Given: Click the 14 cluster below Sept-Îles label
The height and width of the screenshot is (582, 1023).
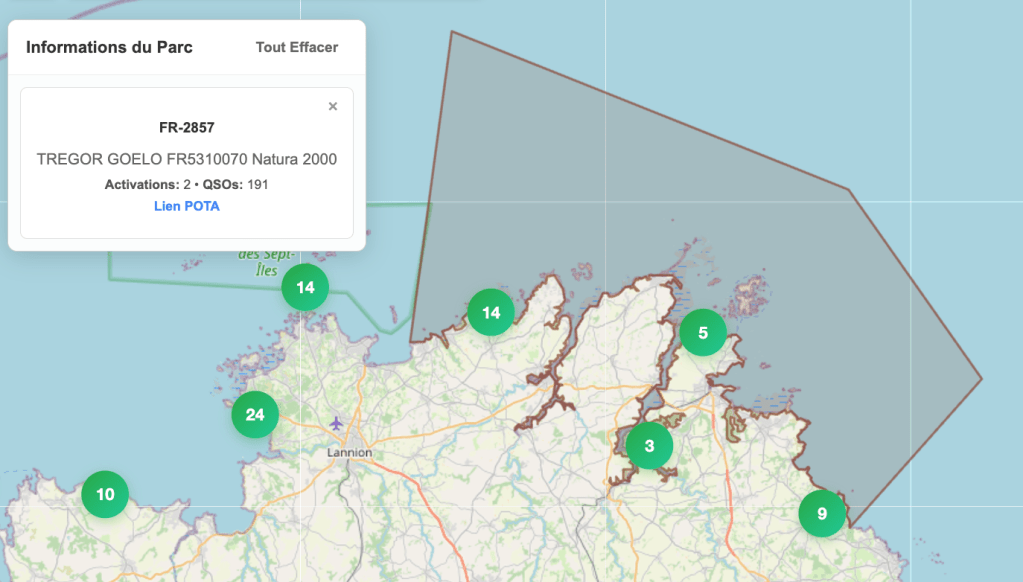Looking at the screenshot, I should (x=305, y=288).
